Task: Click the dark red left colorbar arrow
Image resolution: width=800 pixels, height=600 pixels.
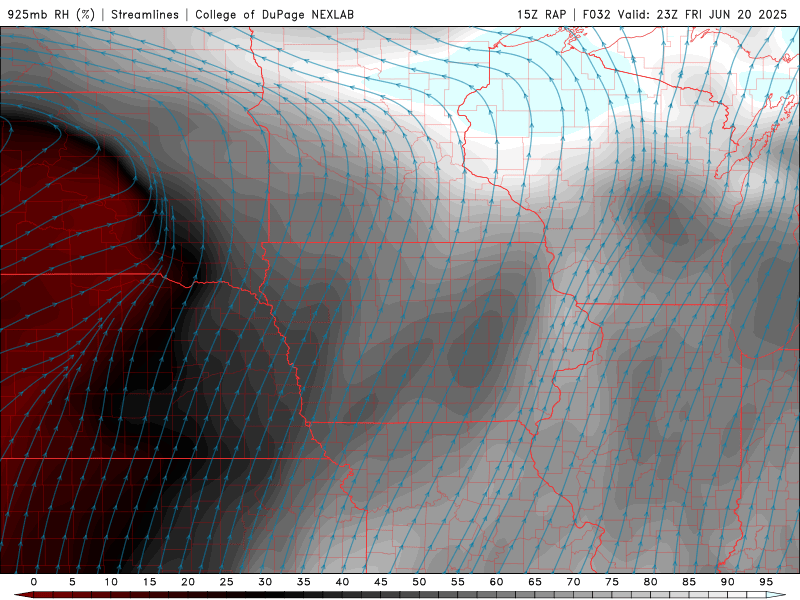Action: [x=23, y=595]
